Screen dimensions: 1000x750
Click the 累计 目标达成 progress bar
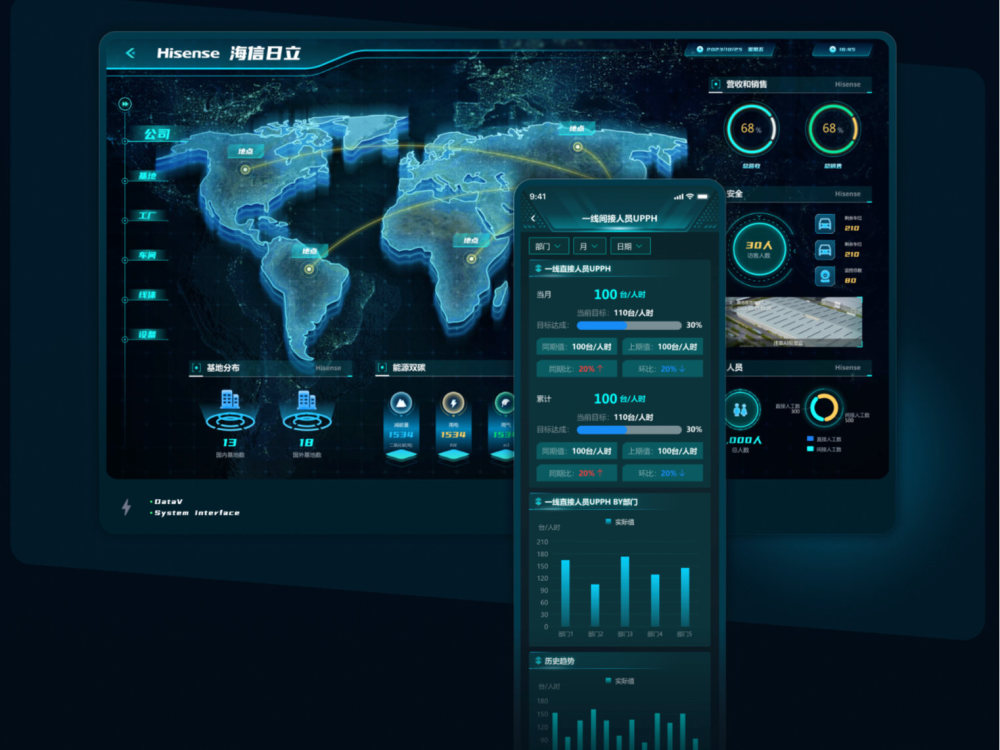629,430
